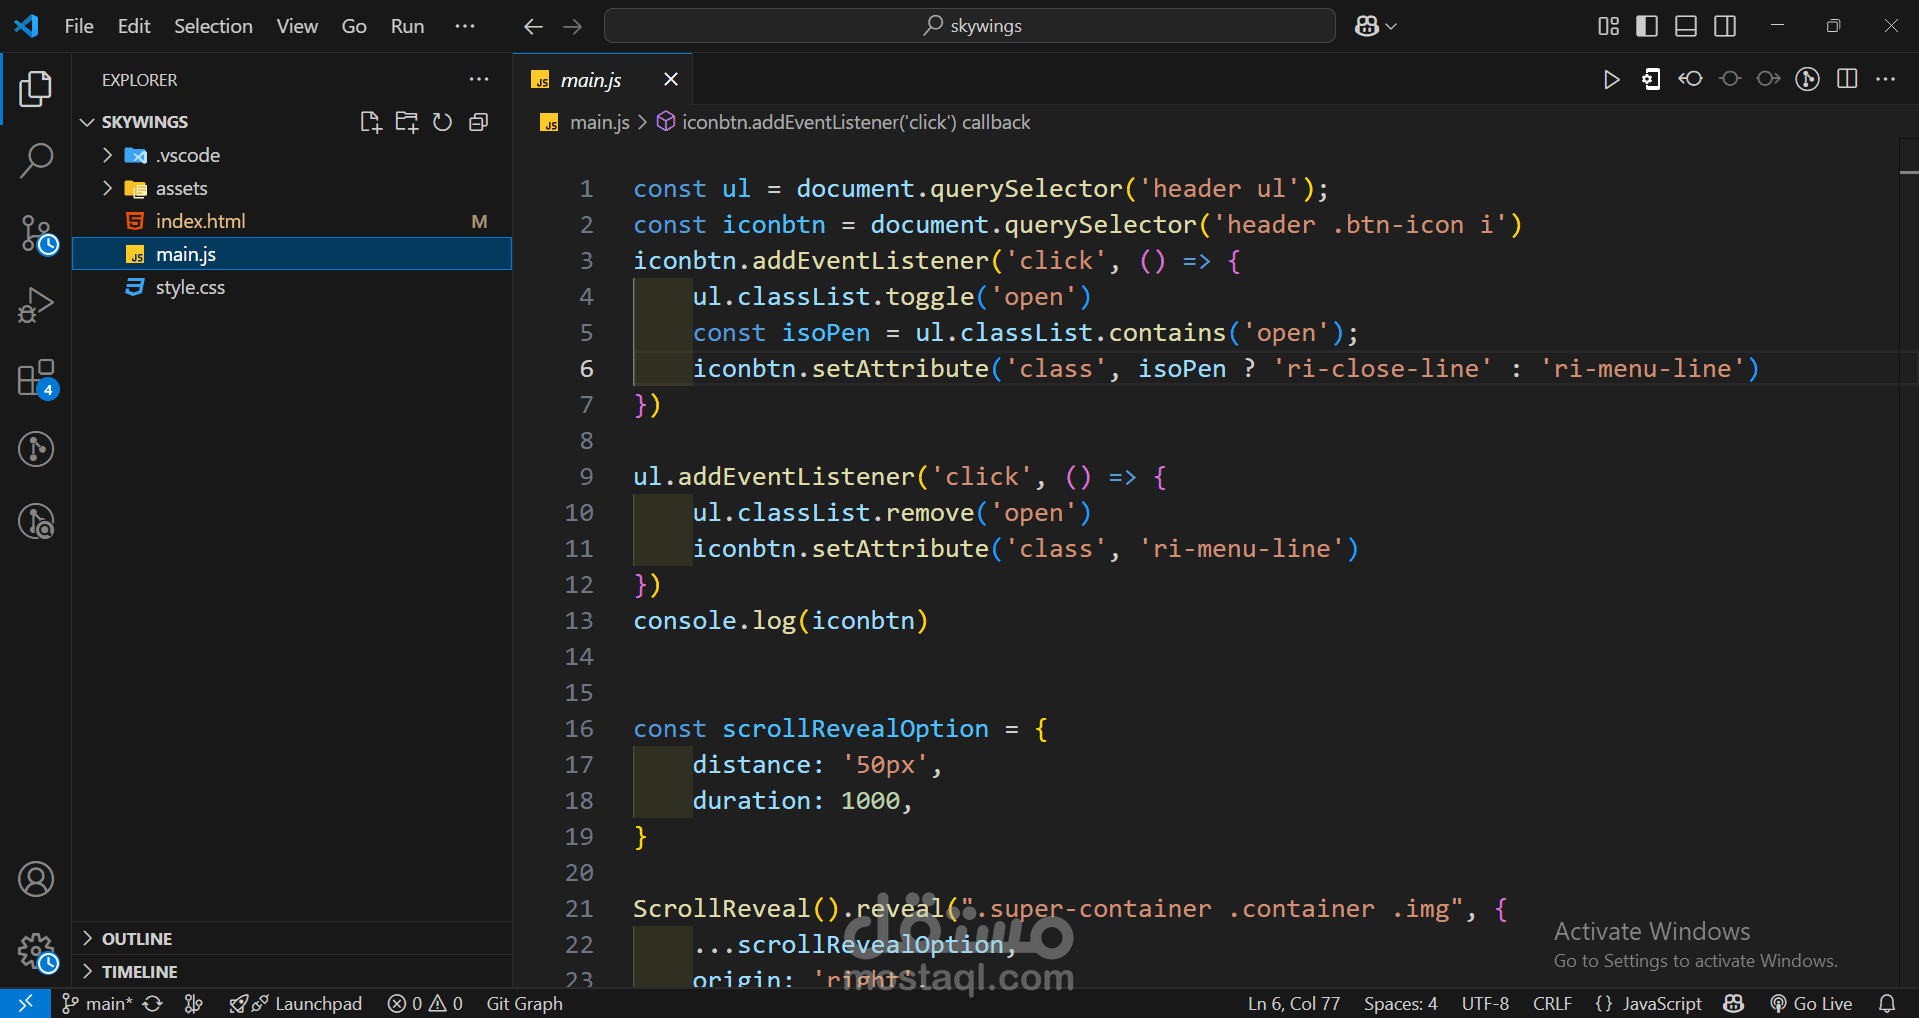Open Source Control view in activity bar
The width and height of the screenshot is (1919, 1018).
(38, 235)
